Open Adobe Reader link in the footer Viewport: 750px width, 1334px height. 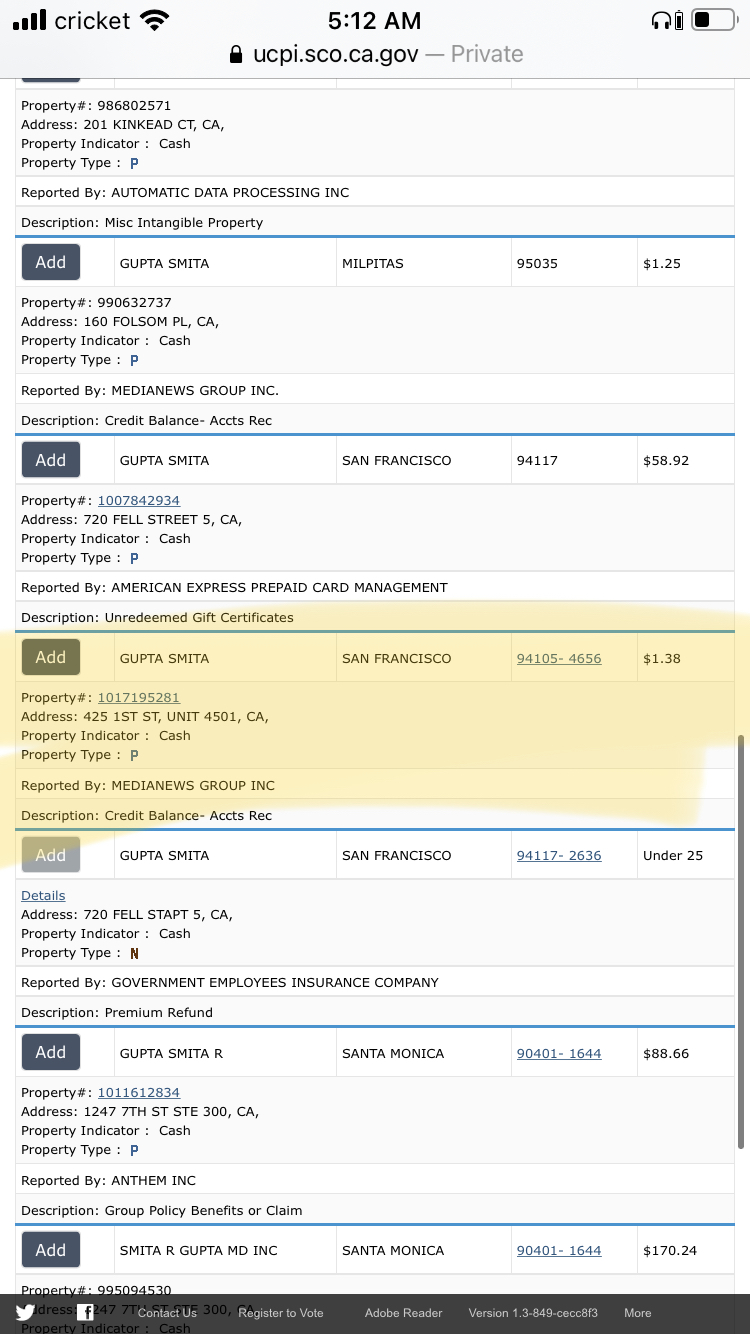click(403, 1313)
